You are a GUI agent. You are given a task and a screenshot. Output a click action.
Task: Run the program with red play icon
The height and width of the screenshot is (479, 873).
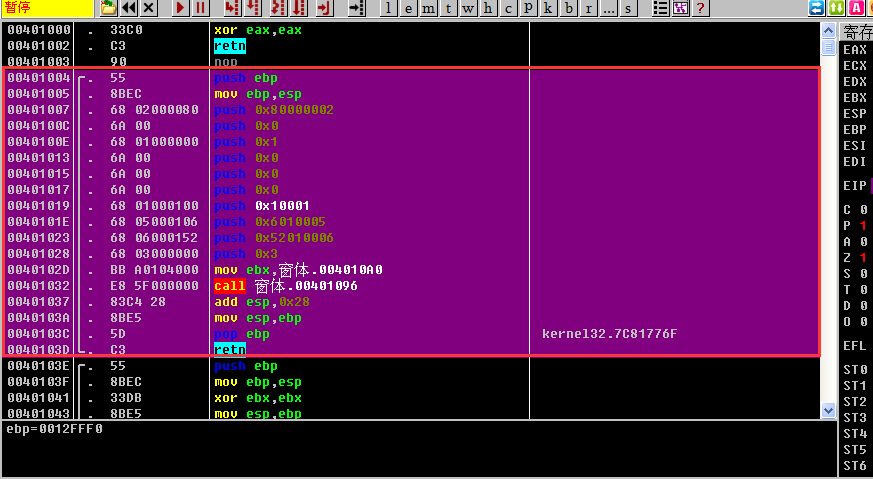click(x=180, y=8)
